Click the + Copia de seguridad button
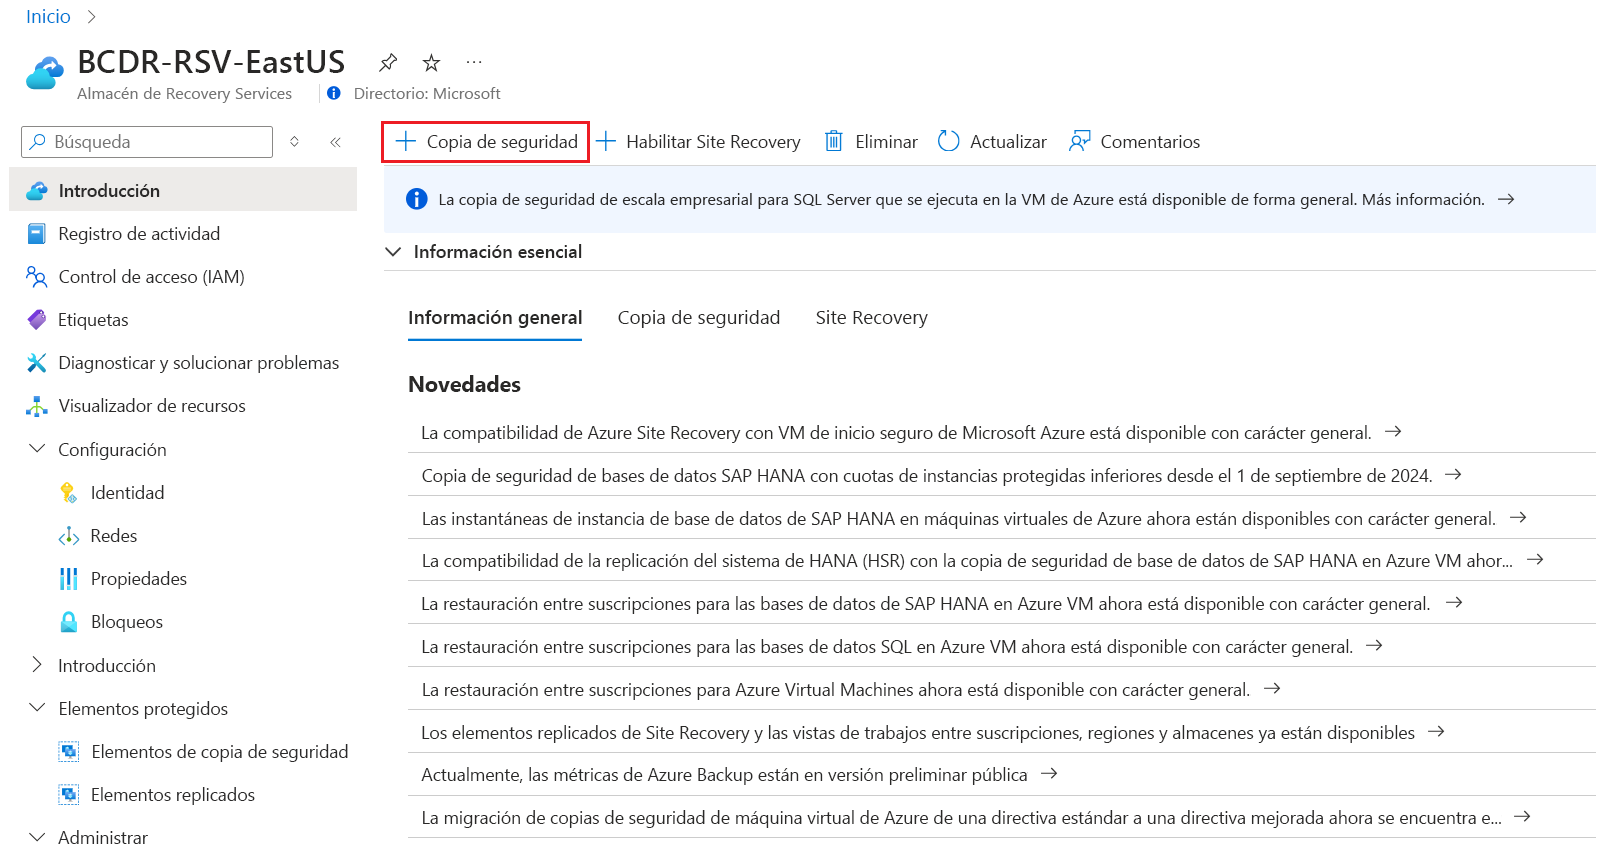1609x867 pixels. pyautogui.click(x=486, y=142)
